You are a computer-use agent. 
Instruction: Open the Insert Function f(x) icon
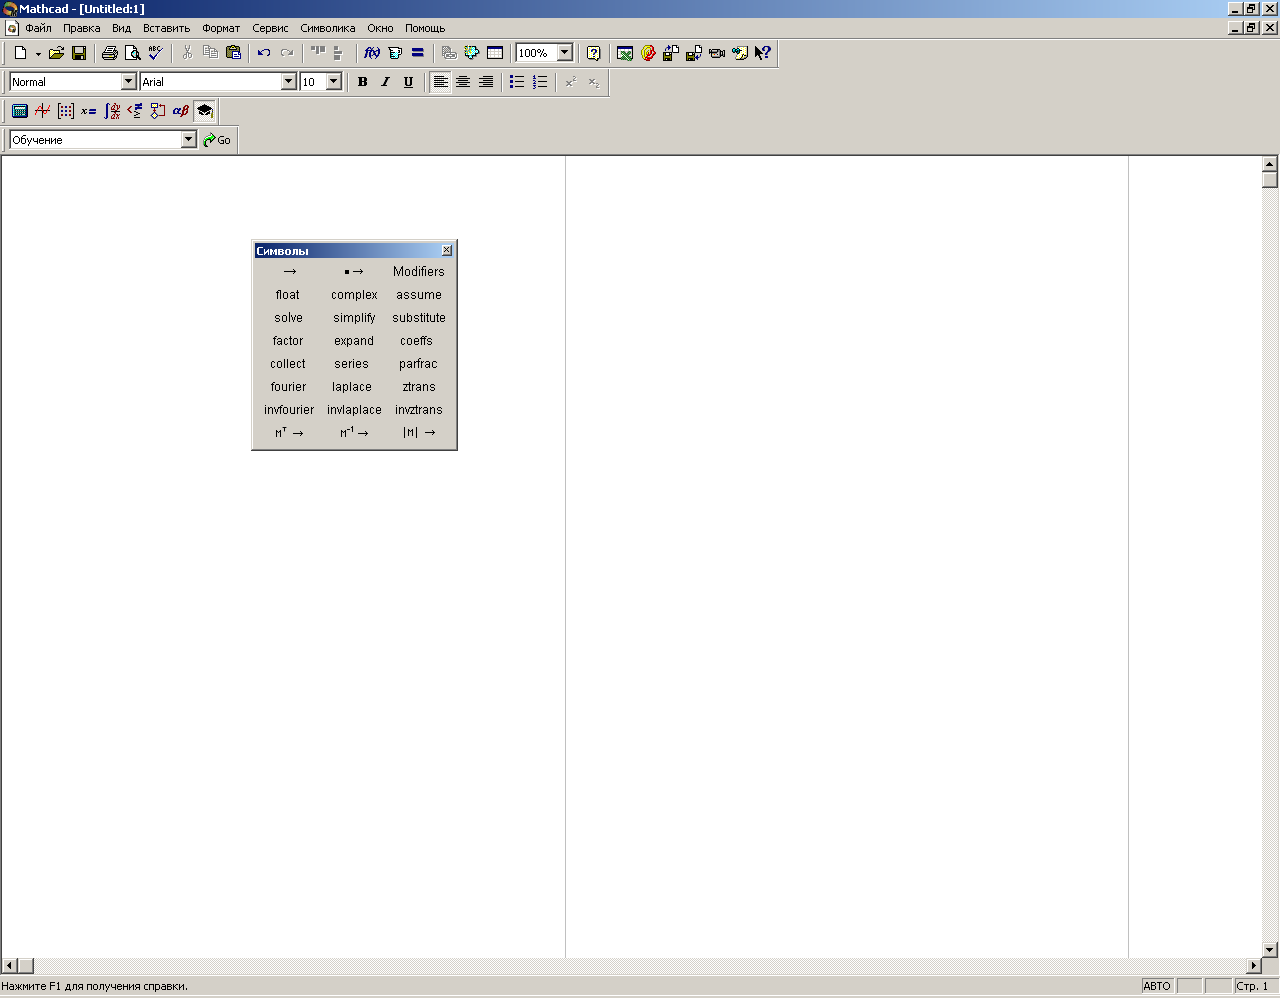[372, 53]
